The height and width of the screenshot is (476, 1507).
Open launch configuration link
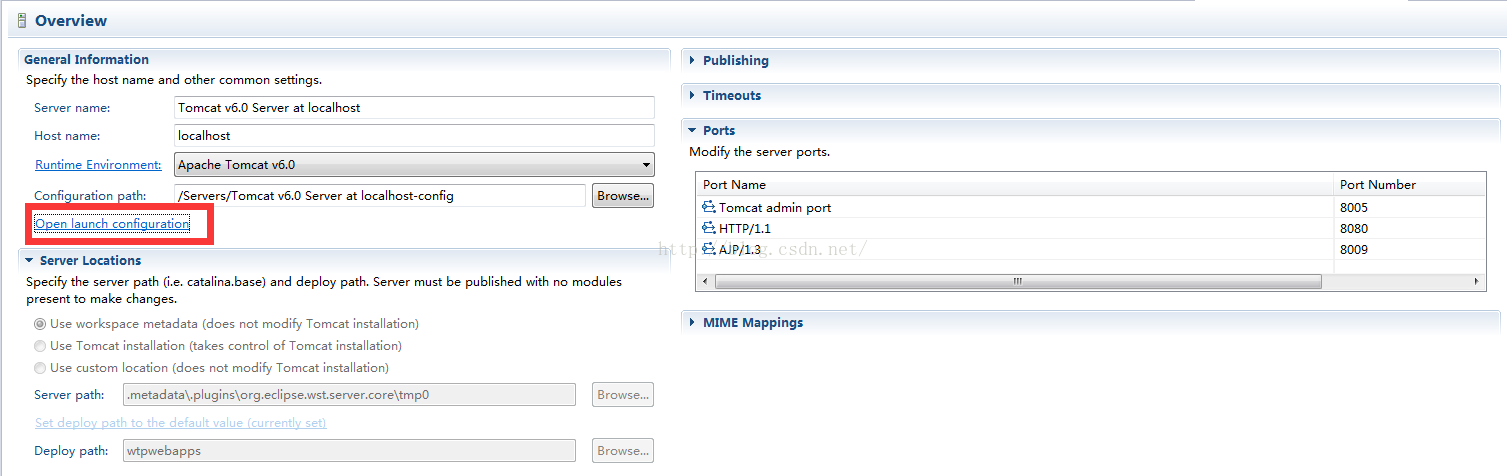click(x=112, y=224)
